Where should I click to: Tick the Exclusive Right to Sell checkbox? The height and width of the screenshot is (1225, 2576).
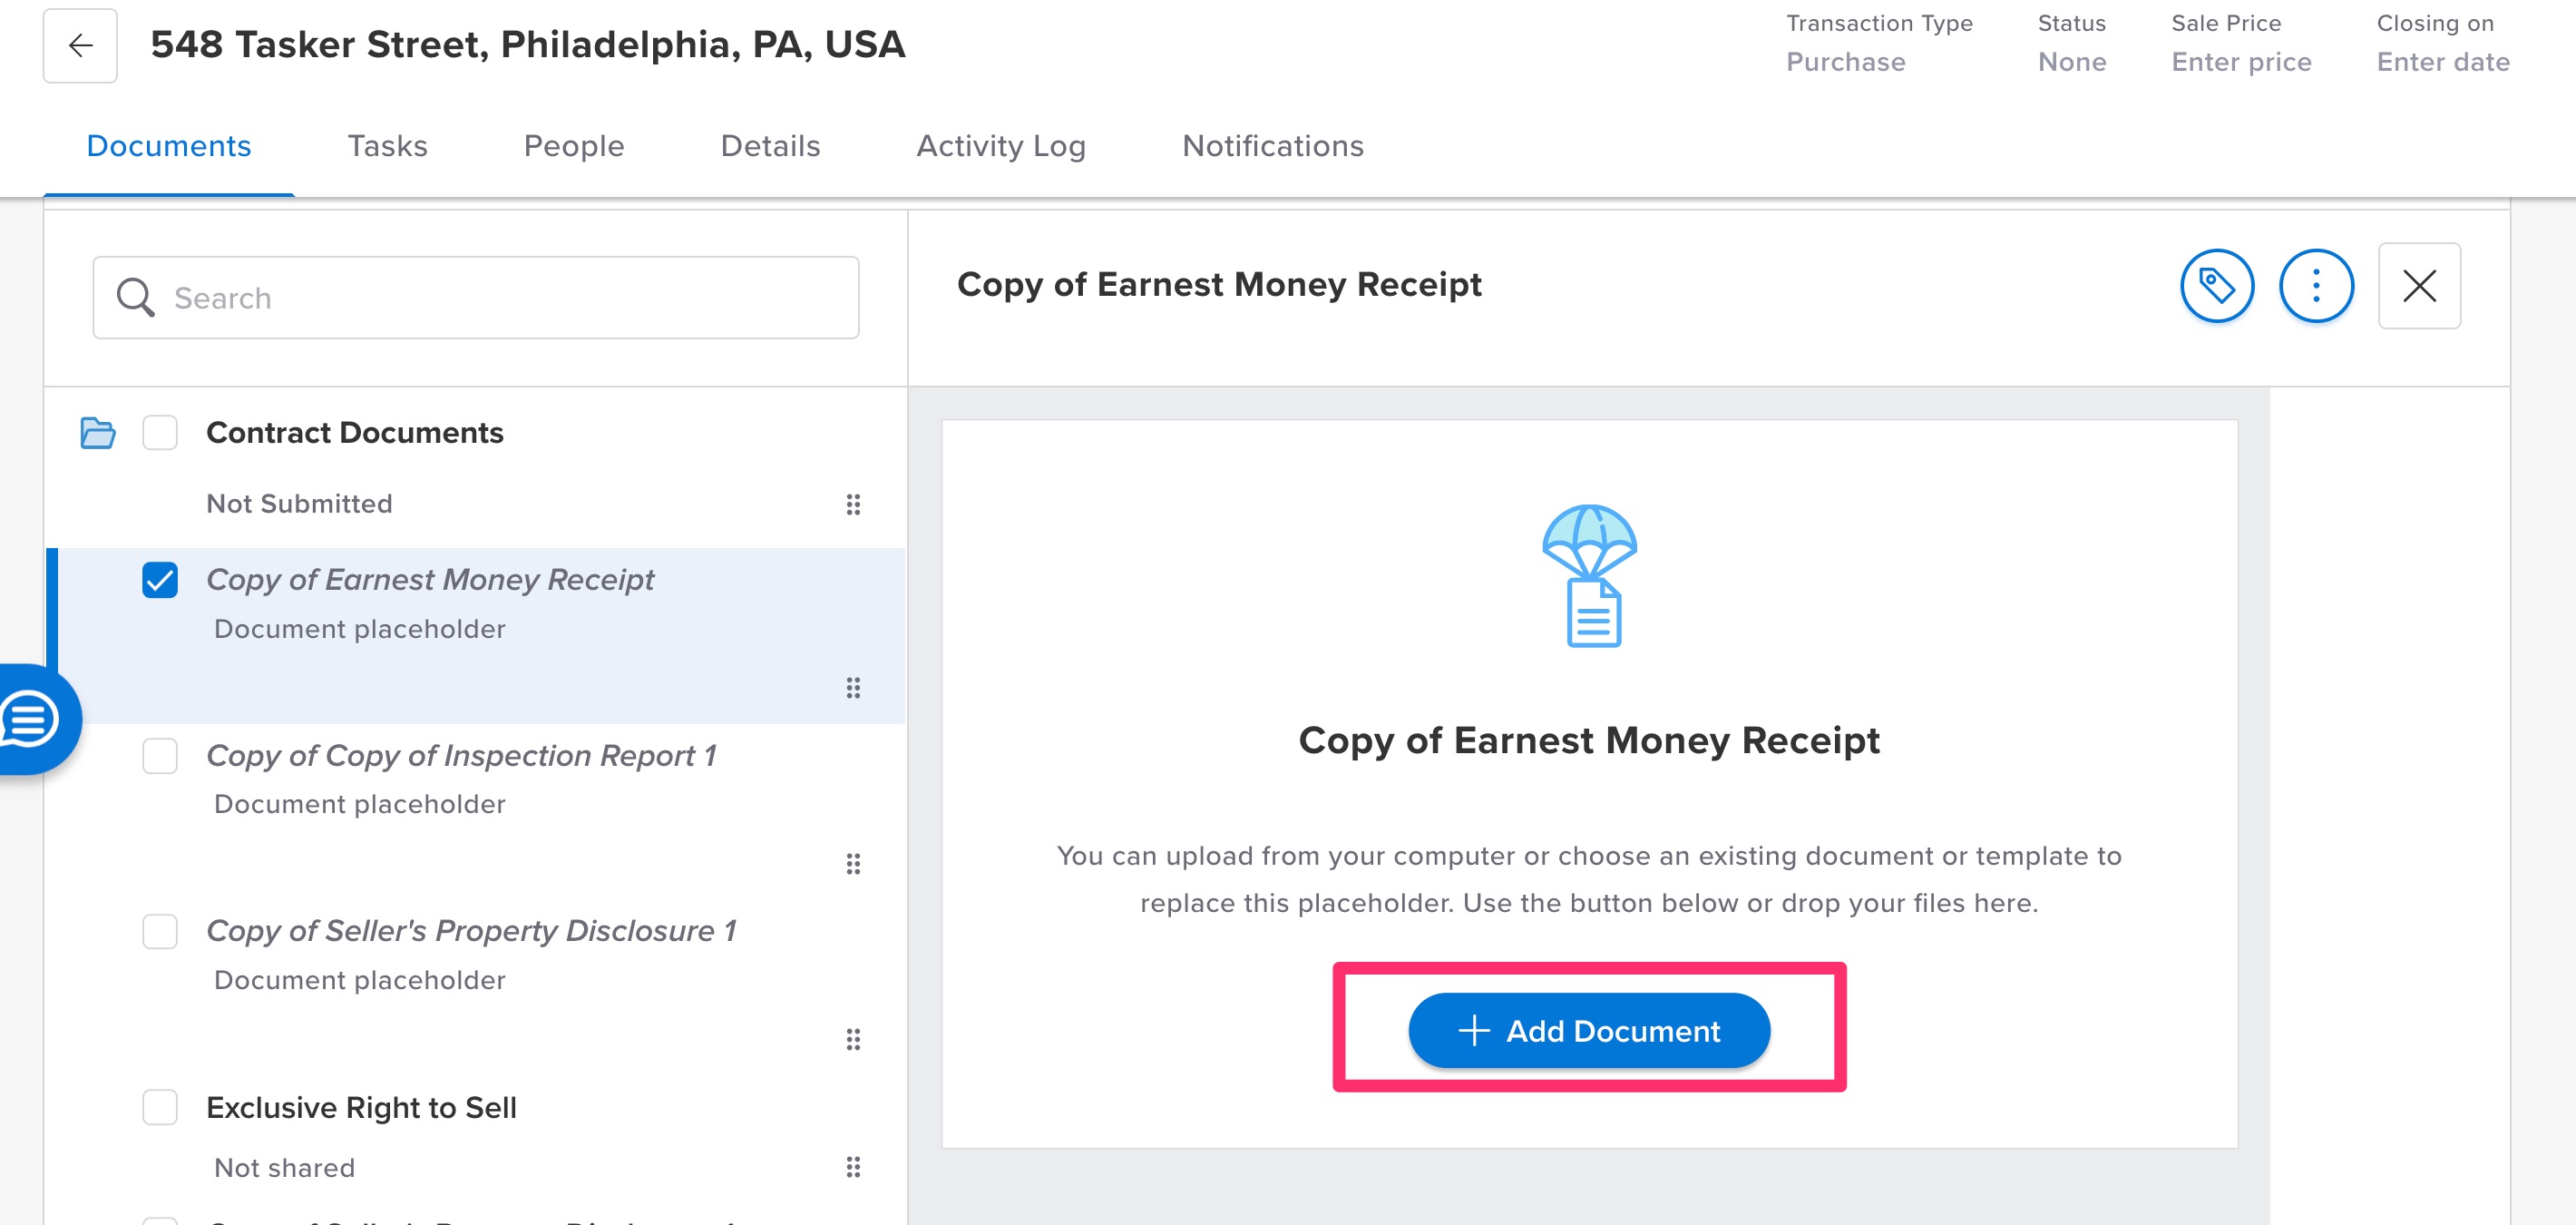tap(160, 1107)
